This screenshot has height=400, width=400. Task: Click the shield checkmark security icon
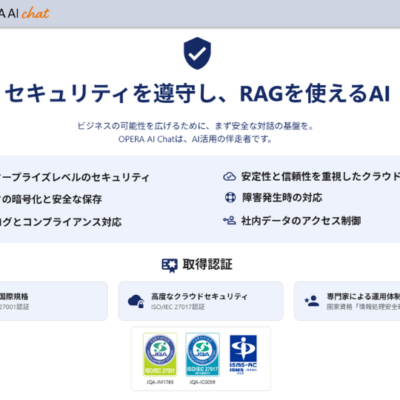(x=197, y=53)
